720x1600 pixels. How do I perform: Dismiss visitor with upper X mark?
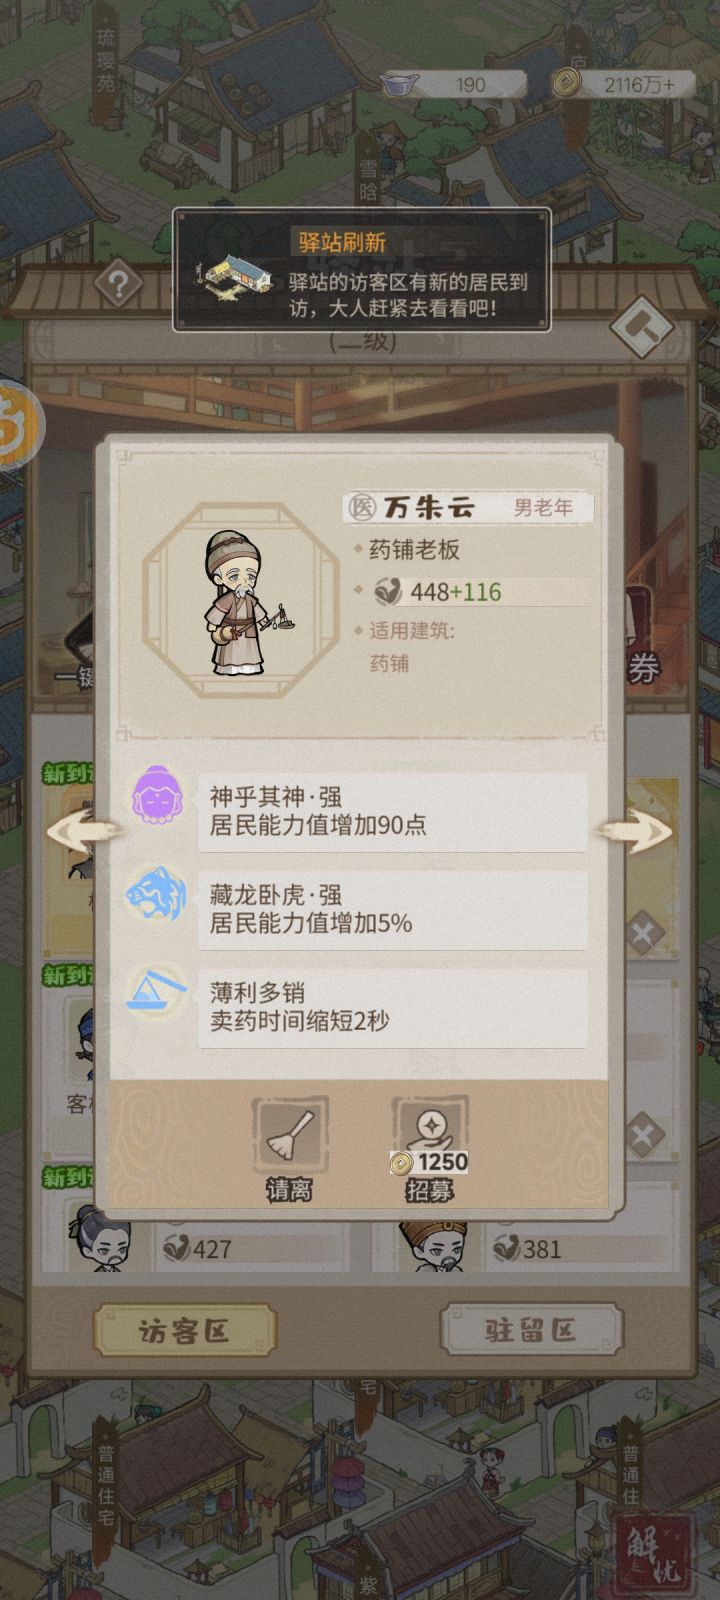[x=645, y=937]
